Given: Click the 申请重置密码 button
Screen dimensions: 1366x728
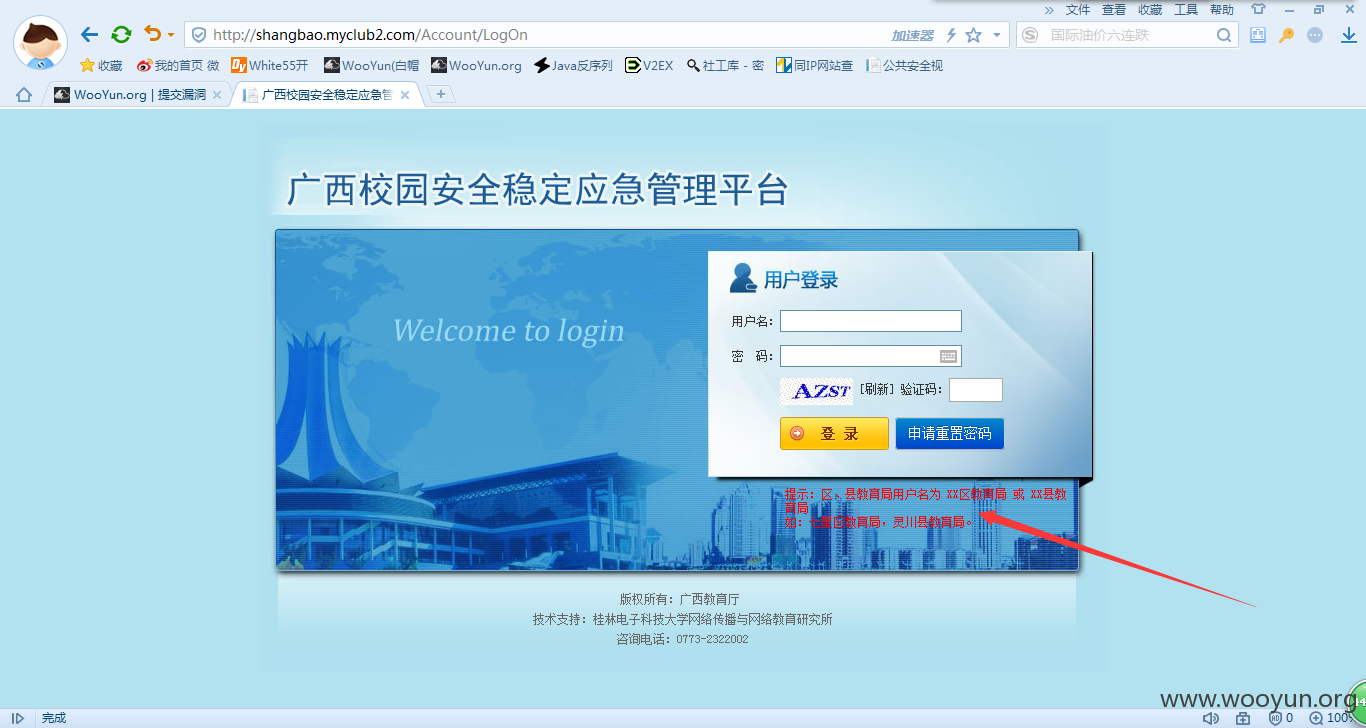Looking at the screenshot, I should 949,434.
